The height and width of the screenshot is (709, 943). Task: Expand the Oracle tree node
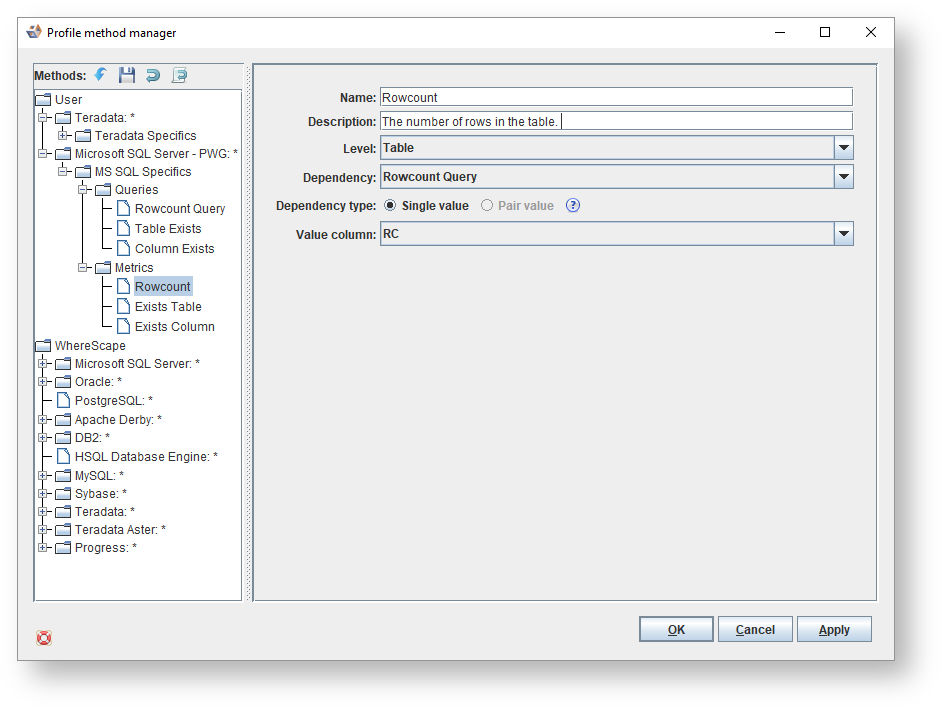(x=43, y=382)
